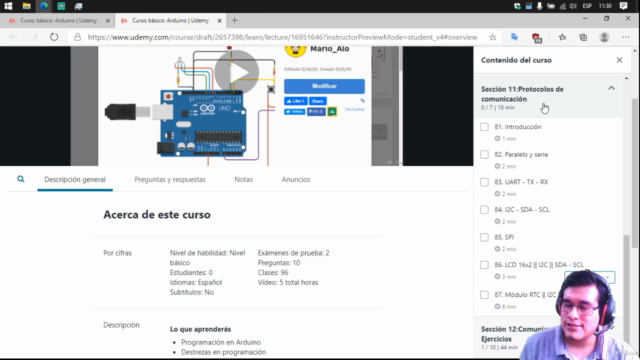Open lecture 81. Introducción
Viewport: 640px width, 360px height.
click(x=518, y=127)
